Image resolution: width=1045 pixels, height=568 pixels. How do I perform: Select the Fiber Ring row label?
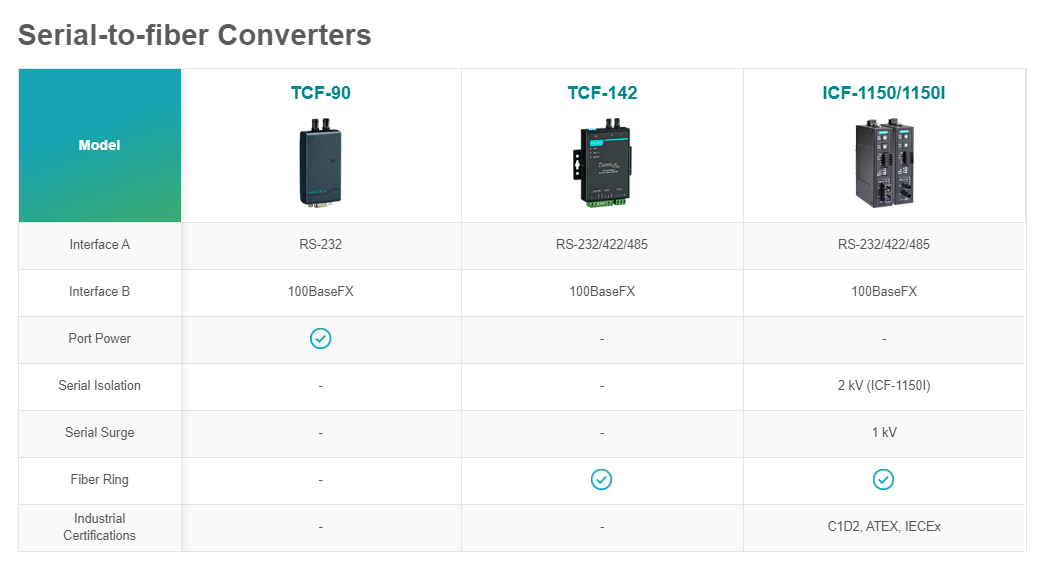(100, 479)
